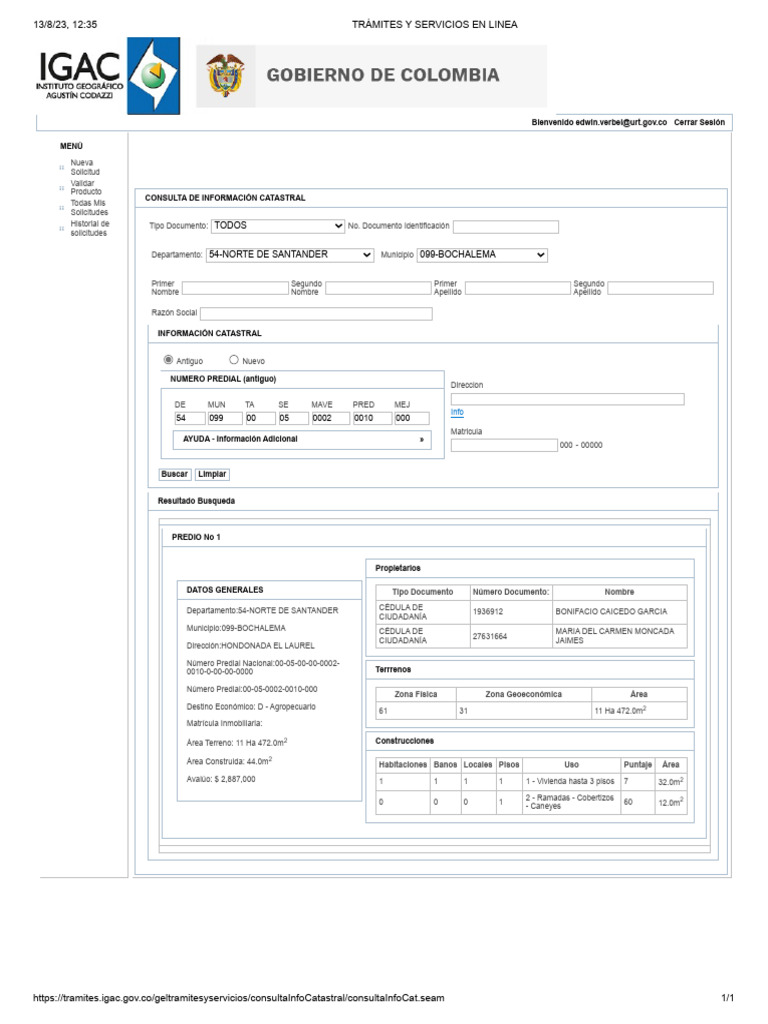Click the IGAC institute logo
Screen dimensions: 768x1024
pyautogui.click(x=108, y=76)
